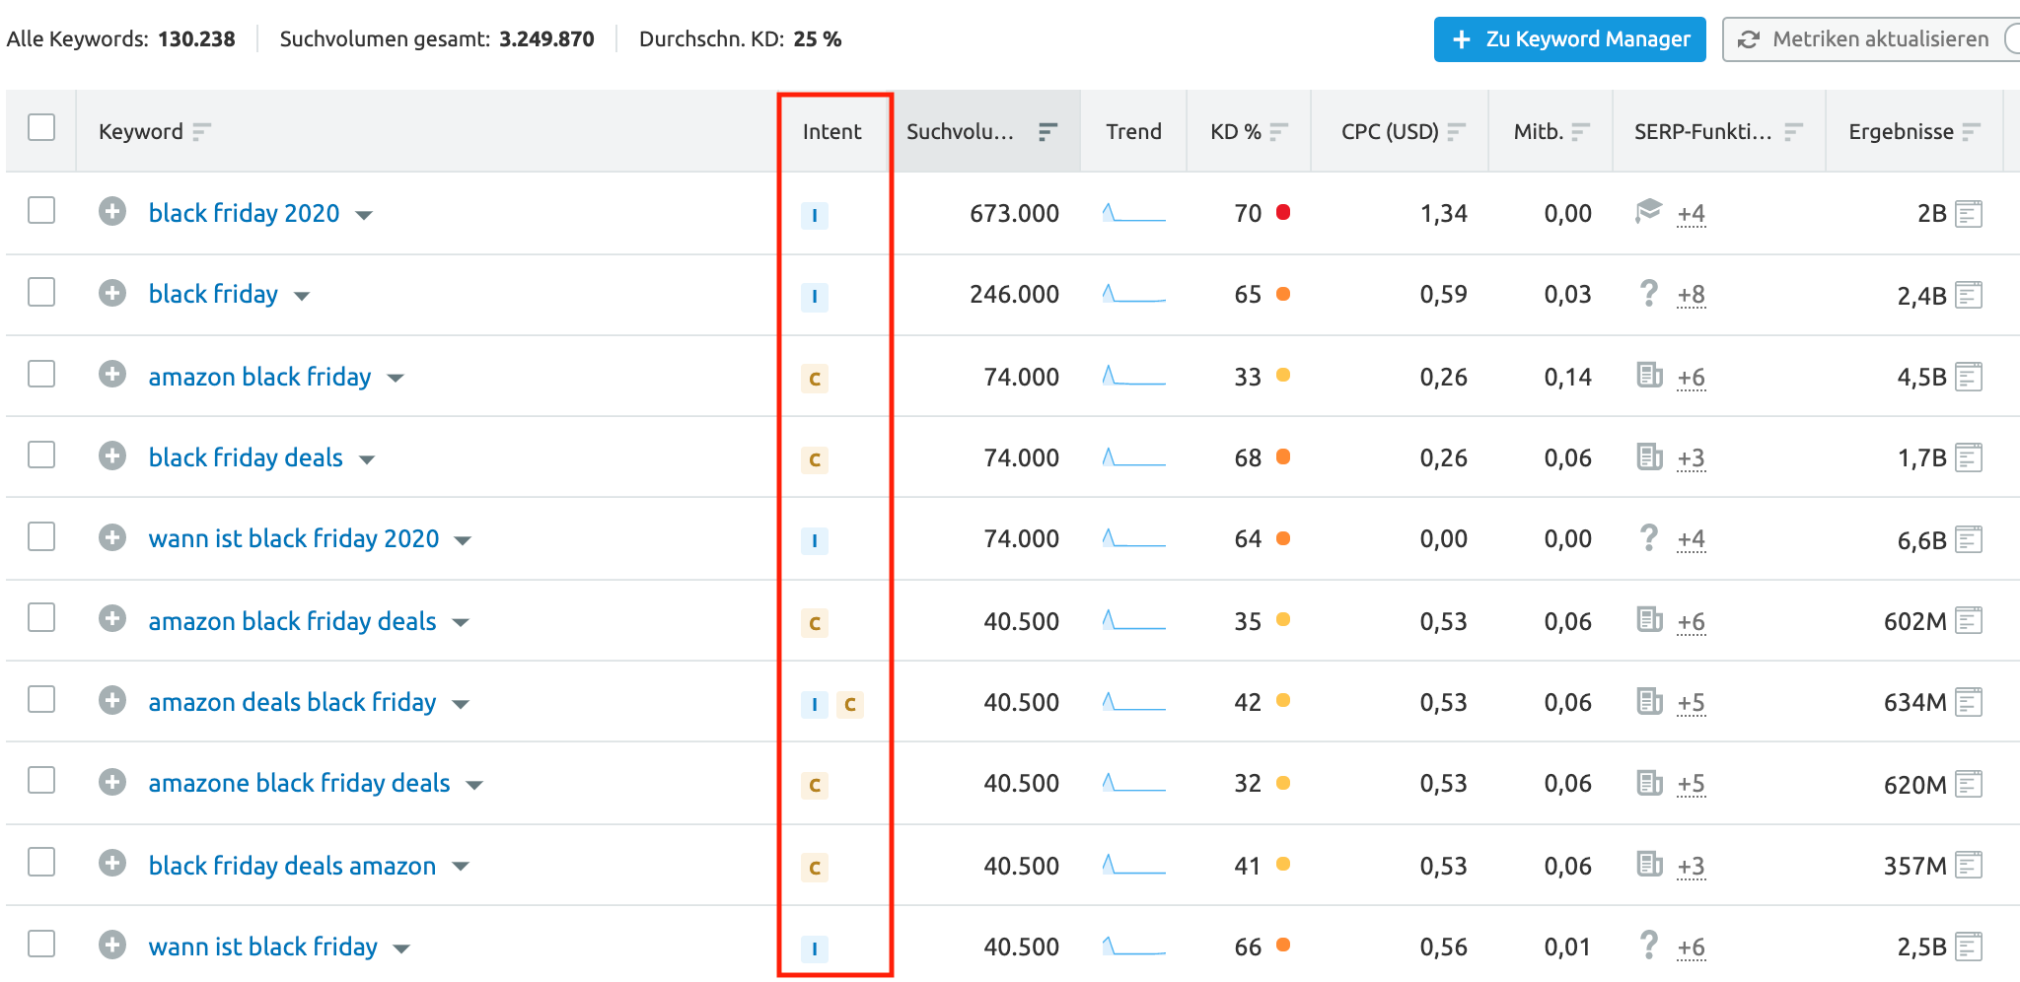Screen dimensions: 2020x982
Task: Select checkbox for 'amazon black friday'
Action: coord(41,373)
